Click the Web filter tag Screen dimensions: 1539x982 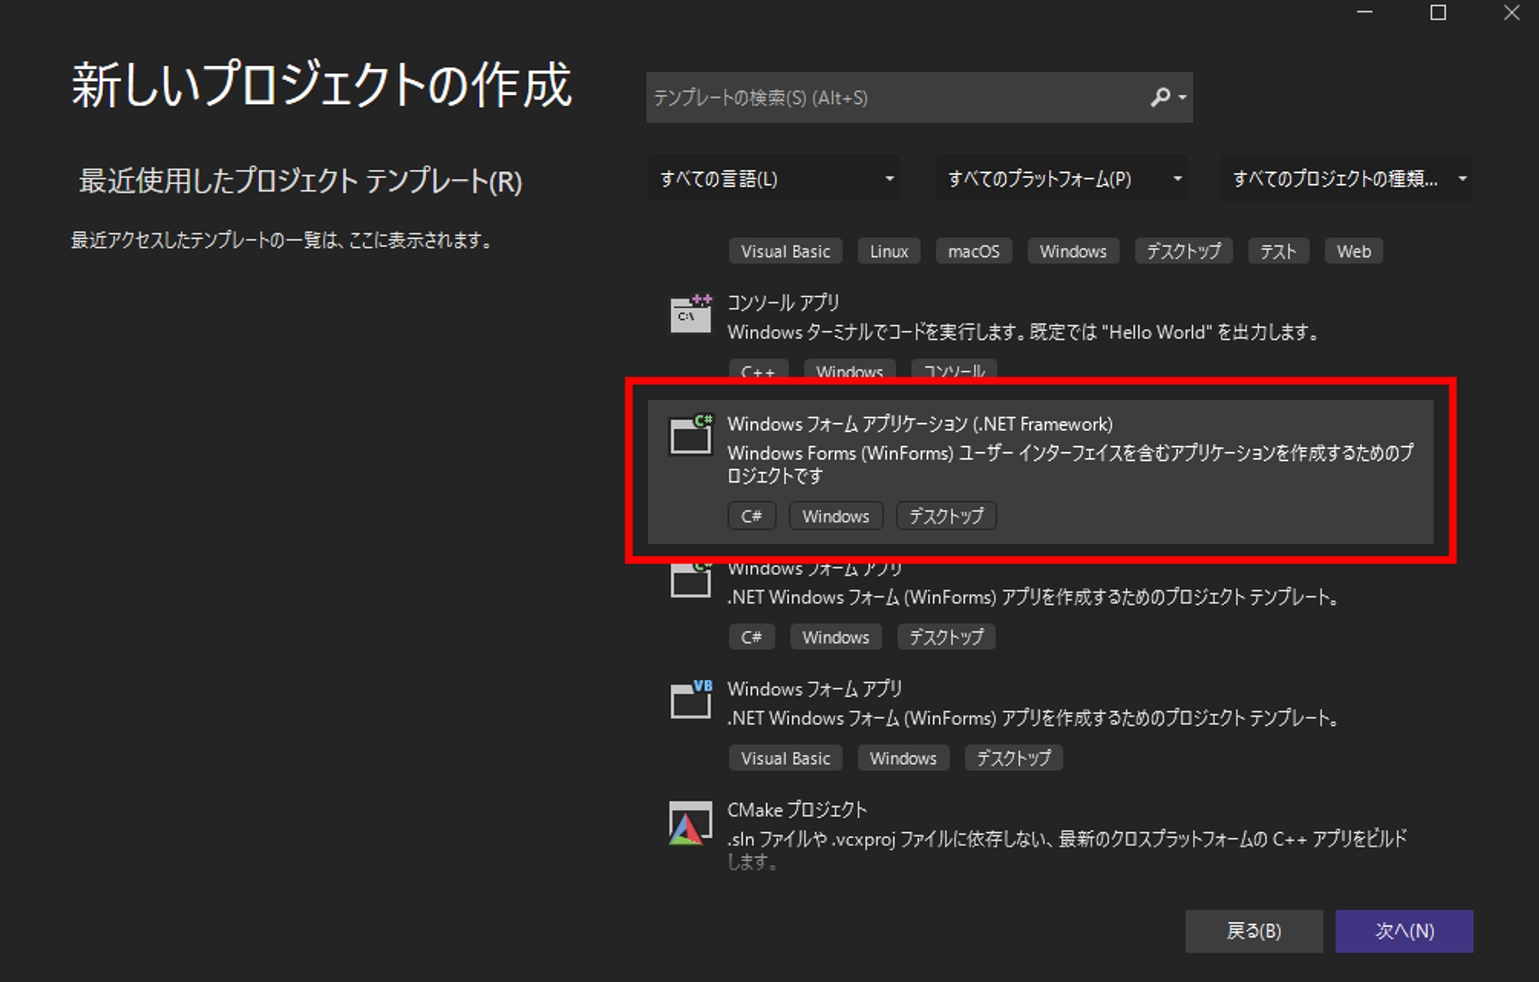[1354, 251]
